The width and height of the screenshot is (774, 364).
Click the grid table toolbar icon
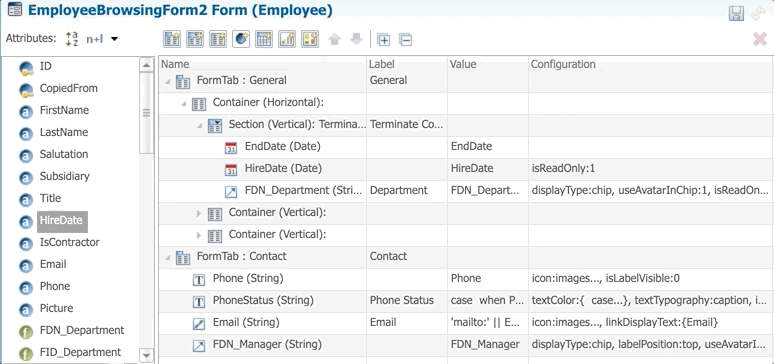264,40
